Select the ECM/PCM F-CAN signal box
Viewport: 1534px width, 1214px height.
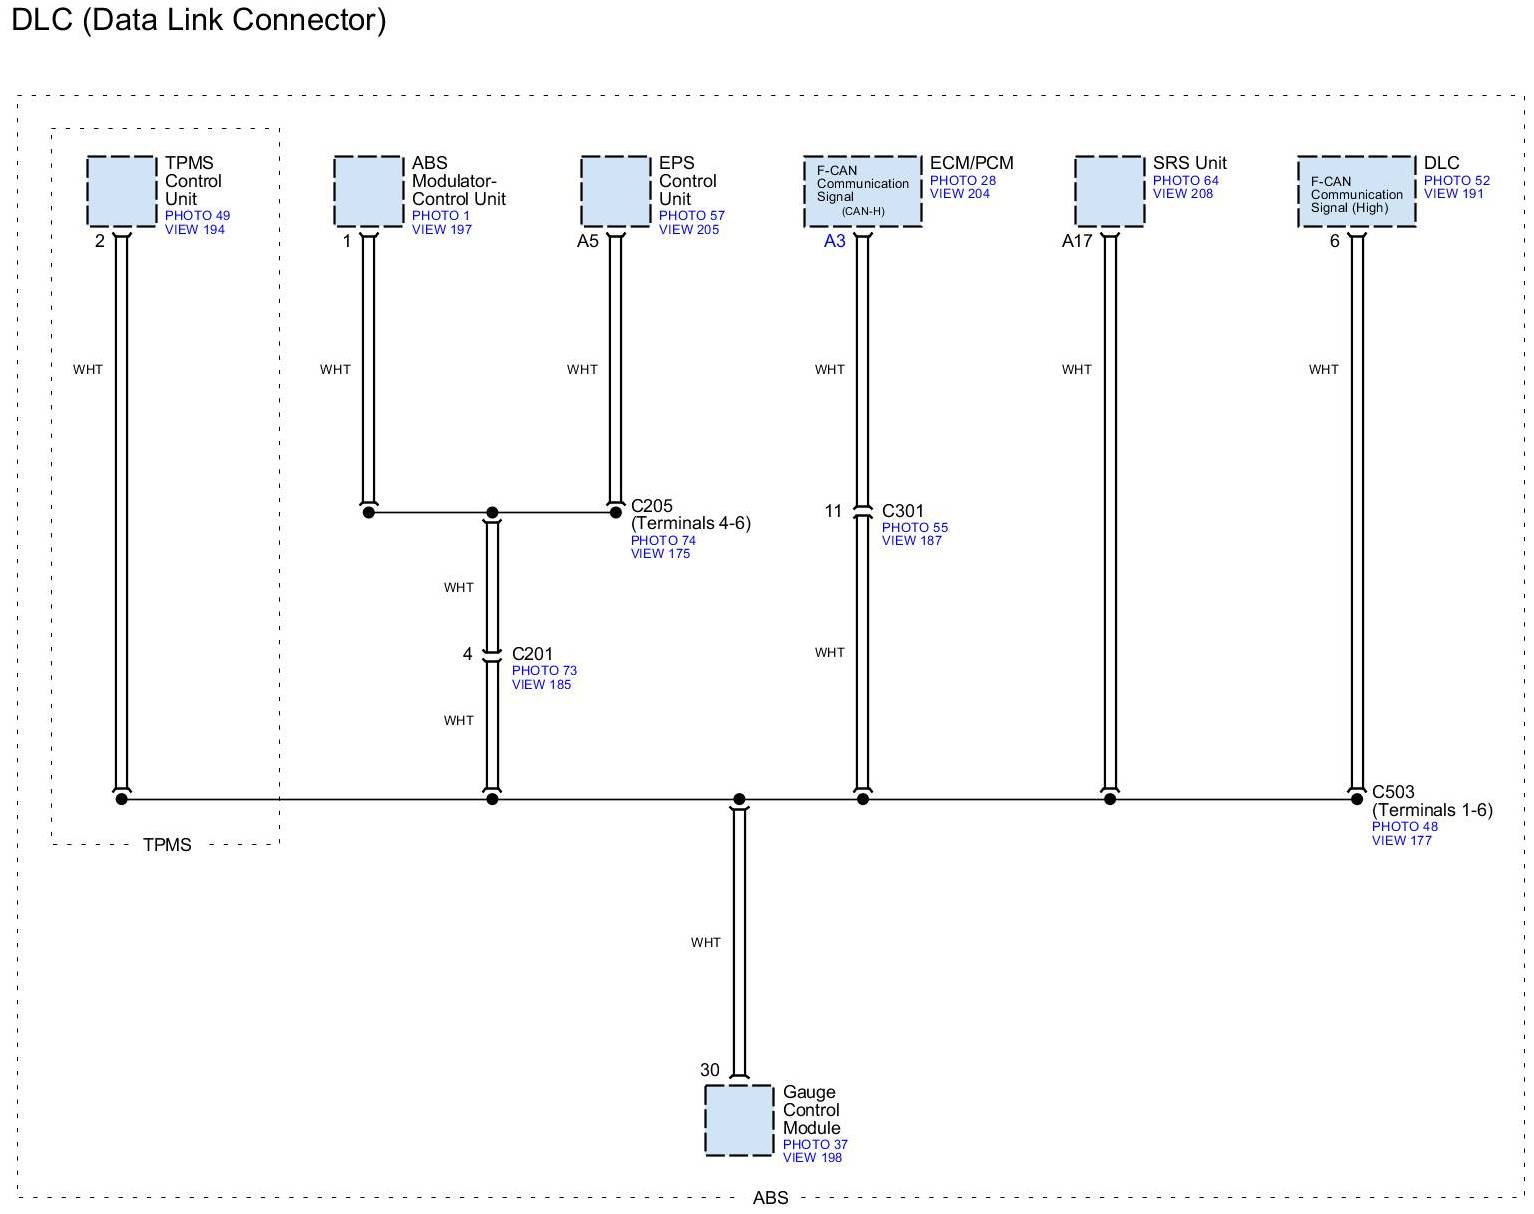(x=862, y=191)
